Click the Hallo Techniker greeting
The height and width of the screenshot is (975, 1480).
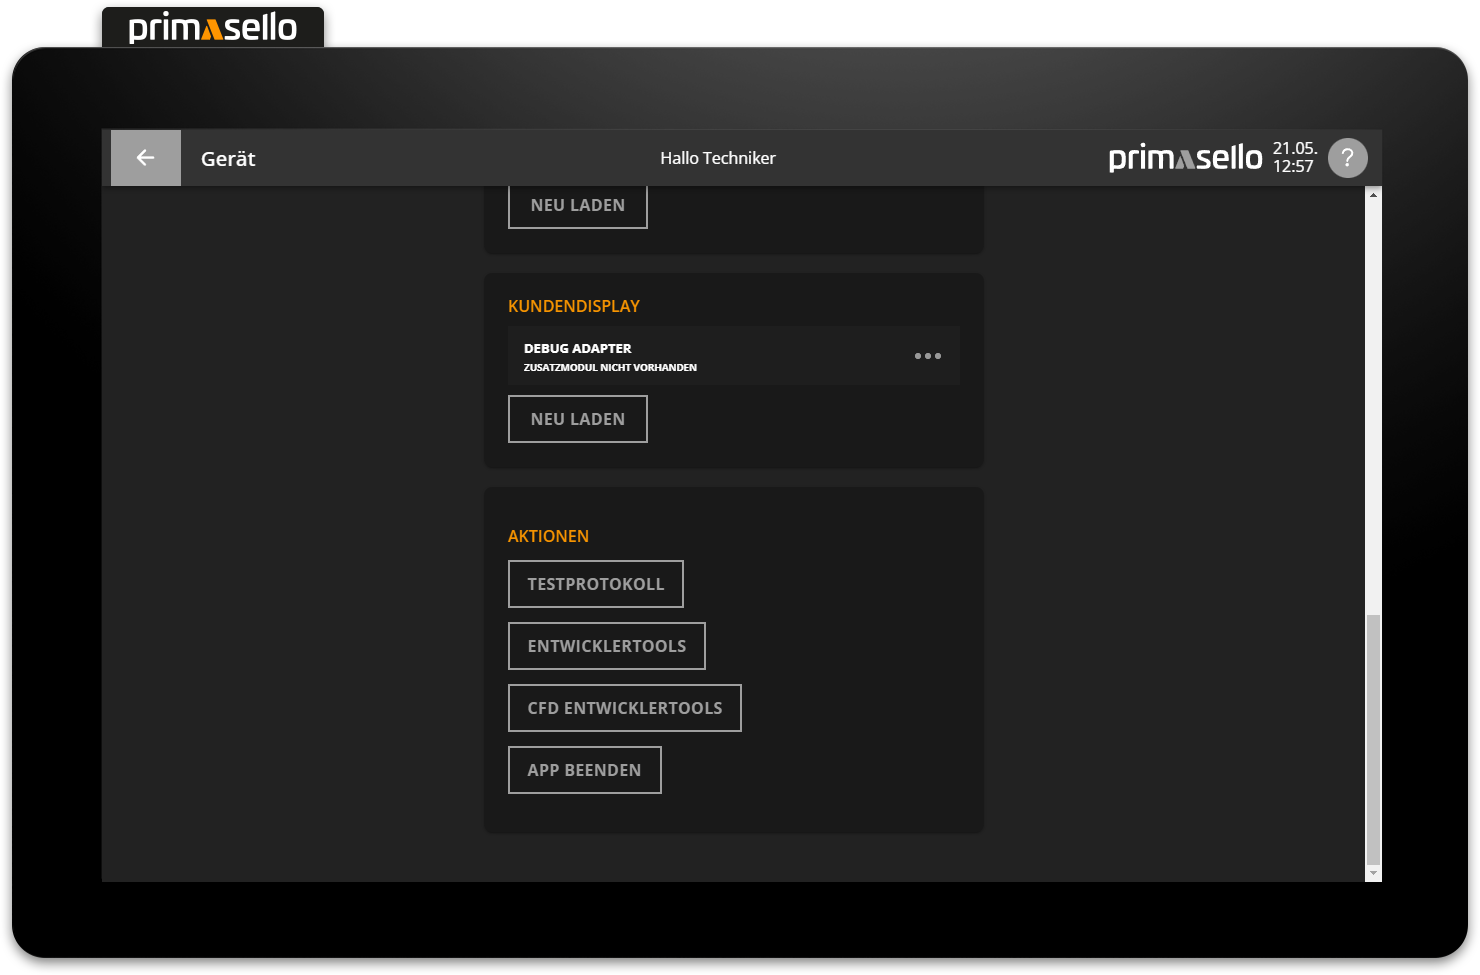click(x=717, y=158)
